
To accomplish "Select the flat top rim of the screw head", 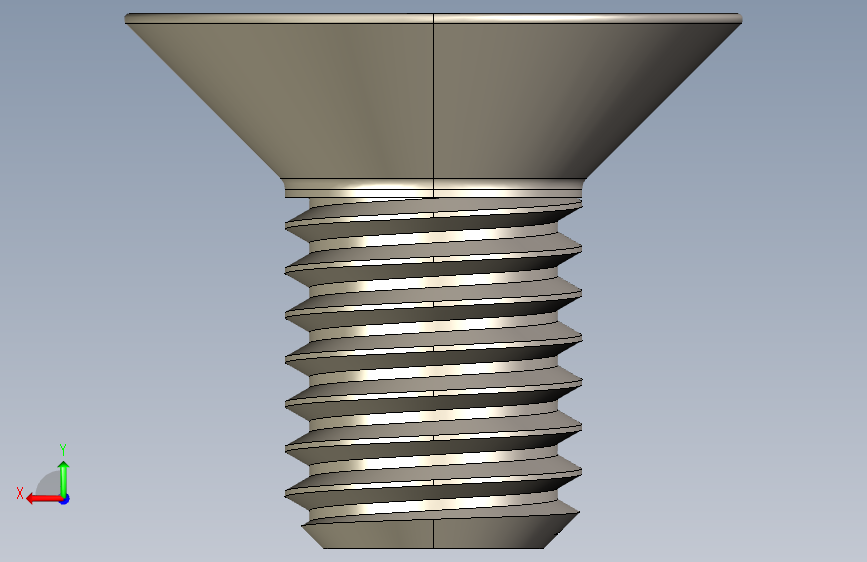I will [x=433, y=18].
